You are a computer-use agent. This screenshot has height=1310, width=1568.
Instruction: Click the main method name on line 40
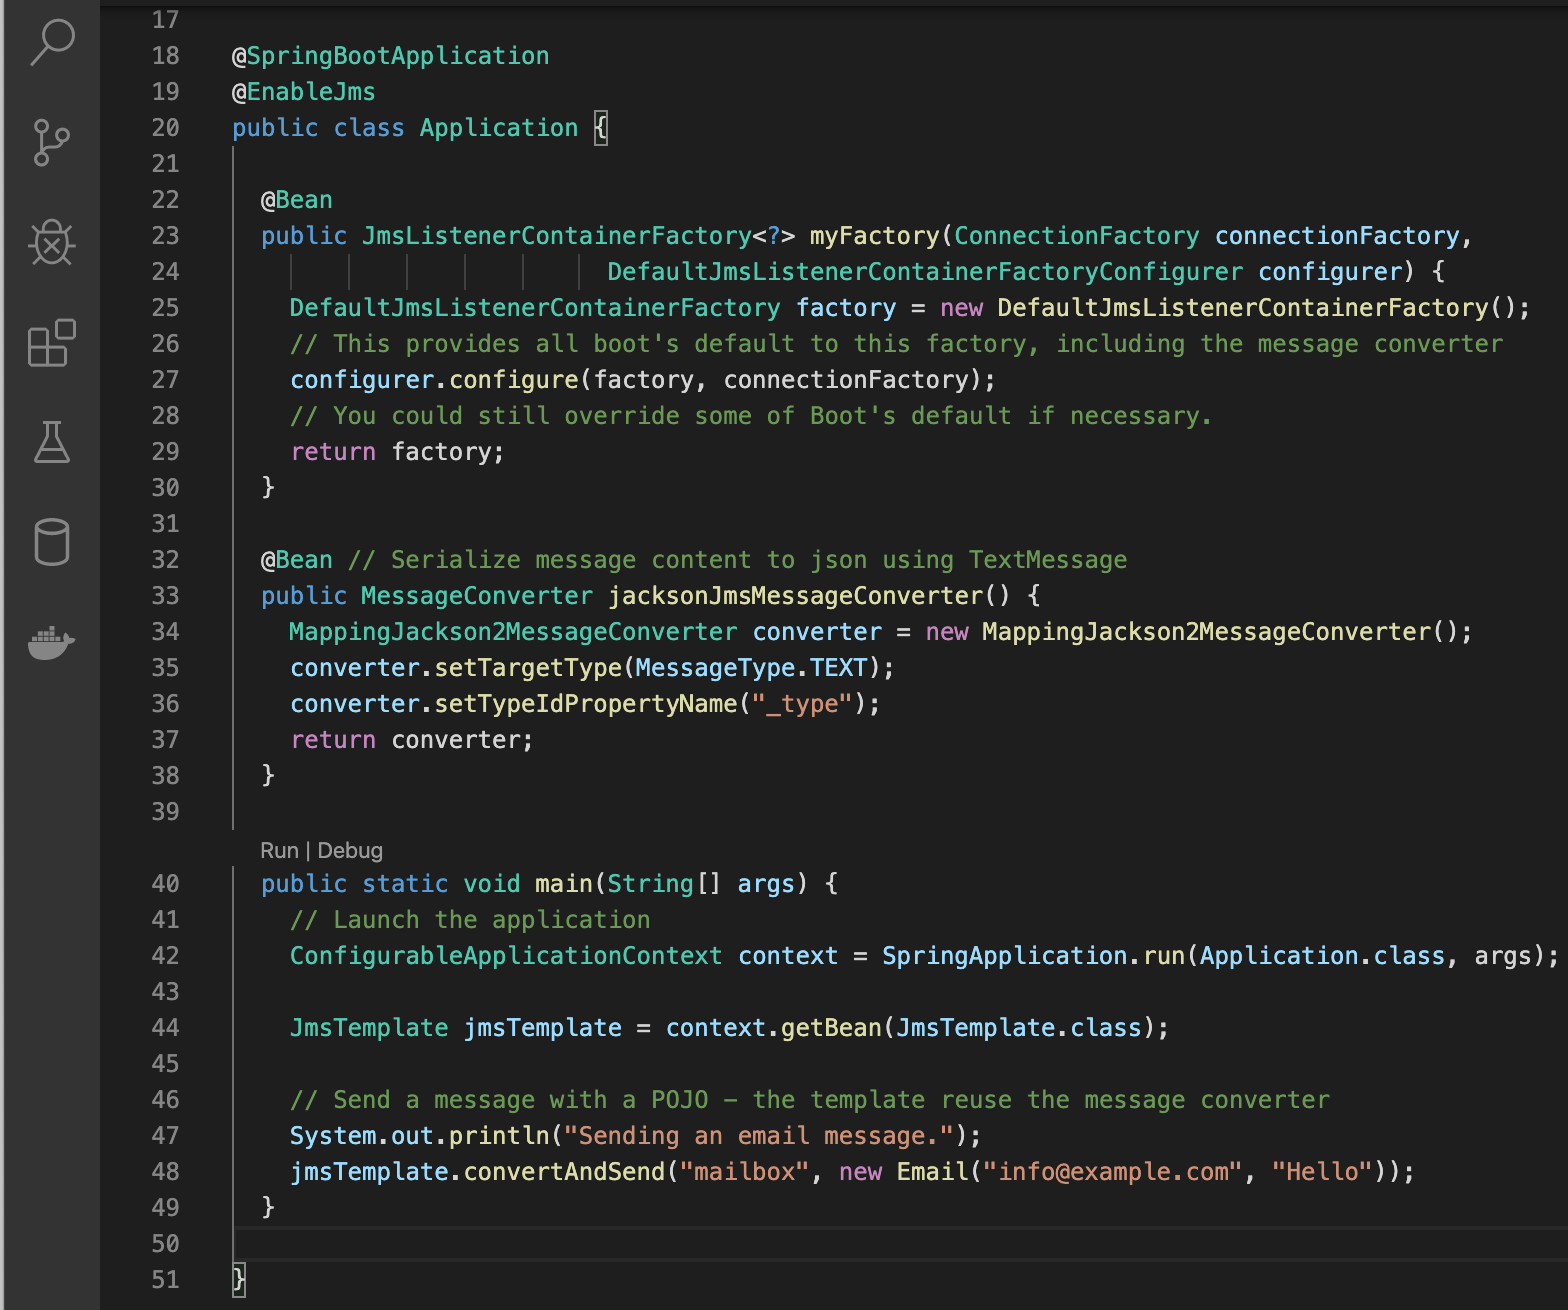564,884
